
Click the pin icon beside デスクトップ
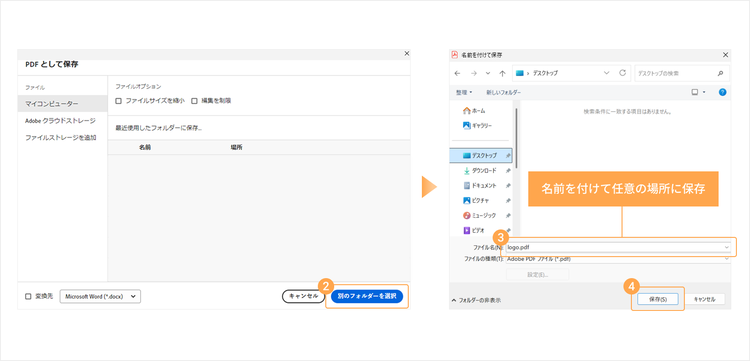tap(507, 156)
